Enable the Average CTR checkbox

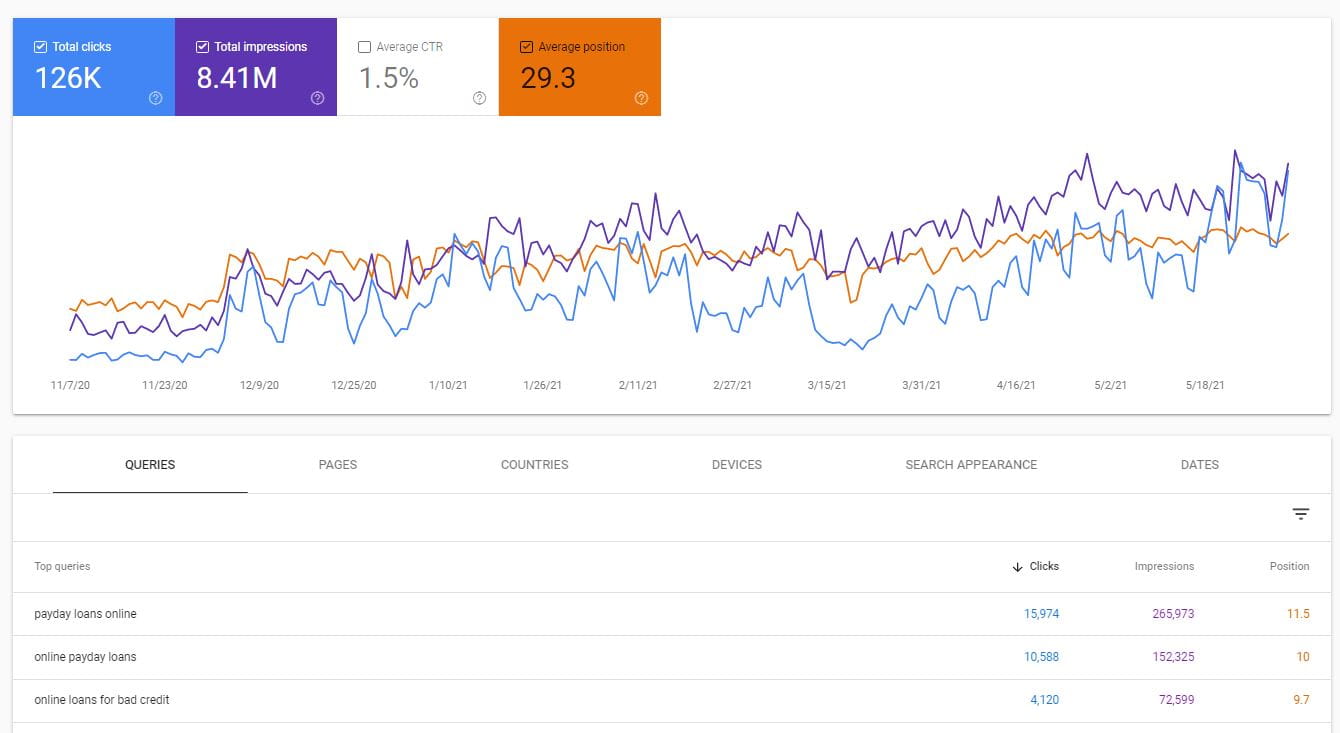(364, 47)
